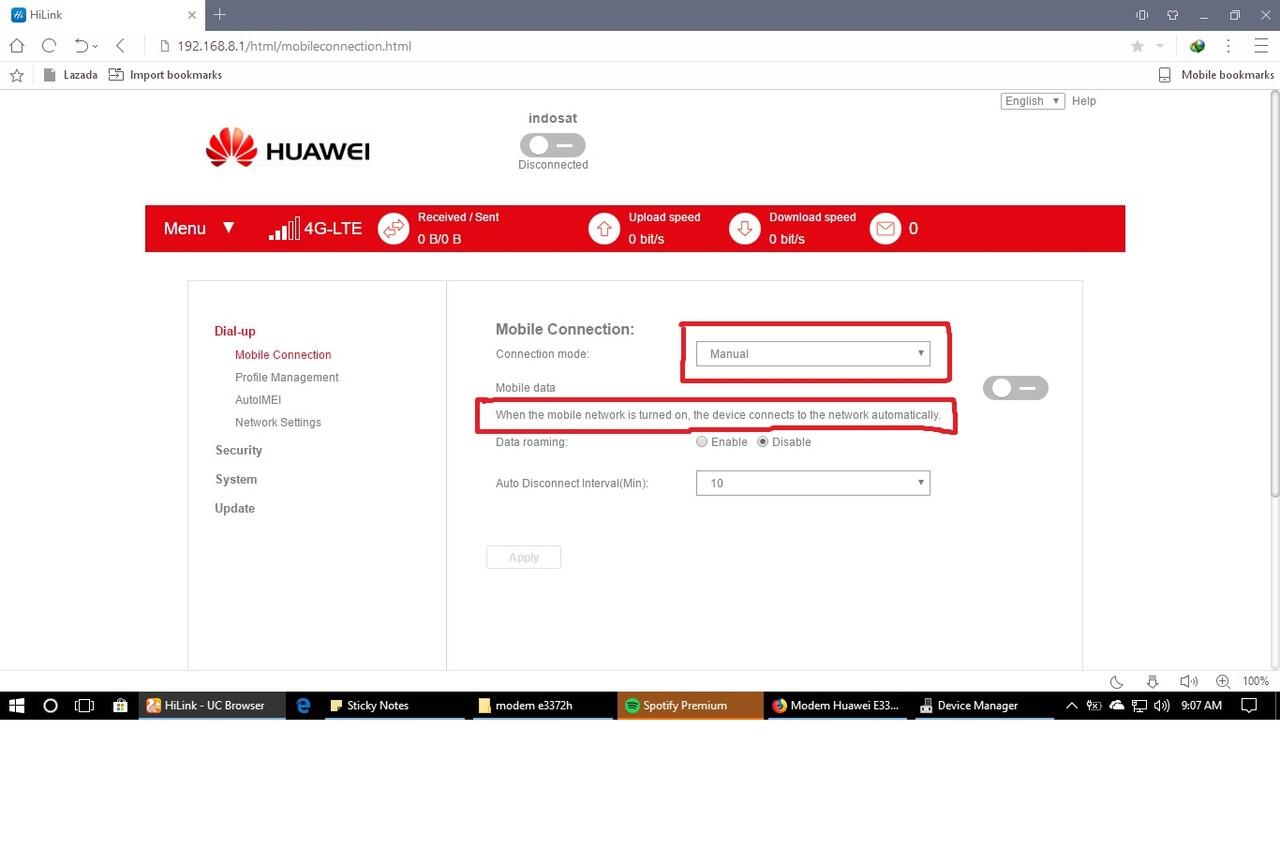Click the zoom magnifier icon
This screenshot has height=864, width=1280.
(1223, 681)
